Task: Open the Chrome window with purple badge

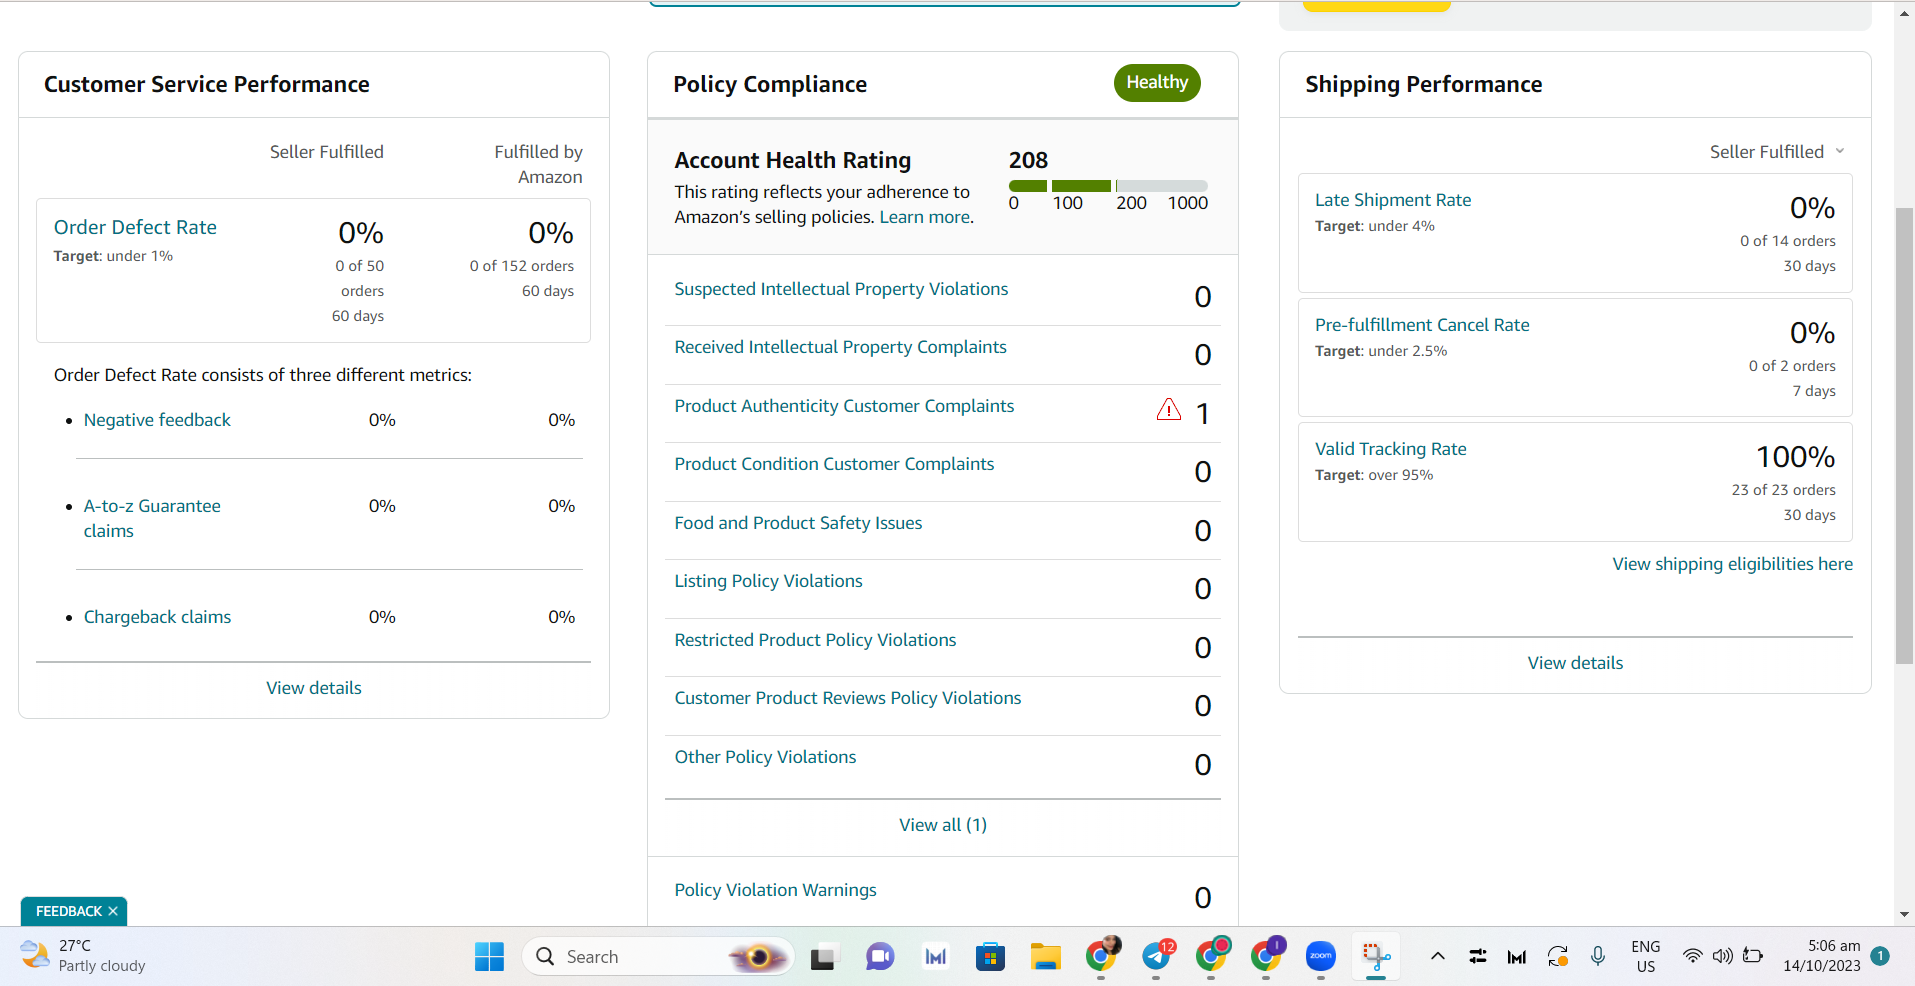Action: 1267,956
